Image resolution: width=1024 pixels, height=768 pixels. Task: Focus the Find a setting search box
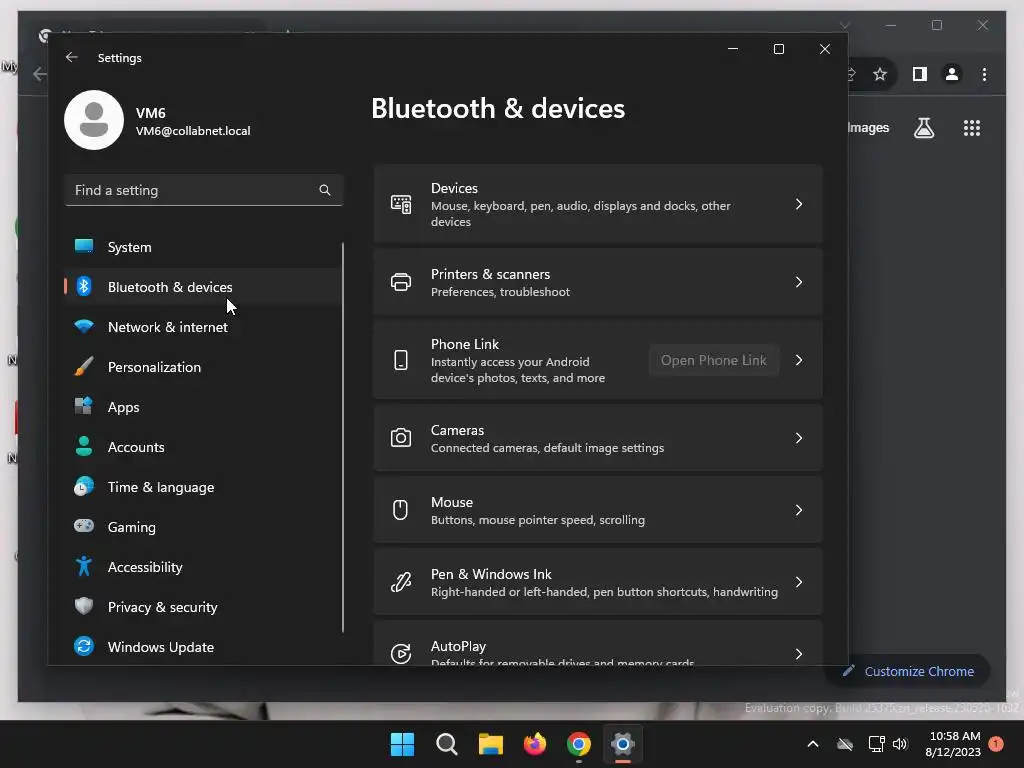coord(203,190)
